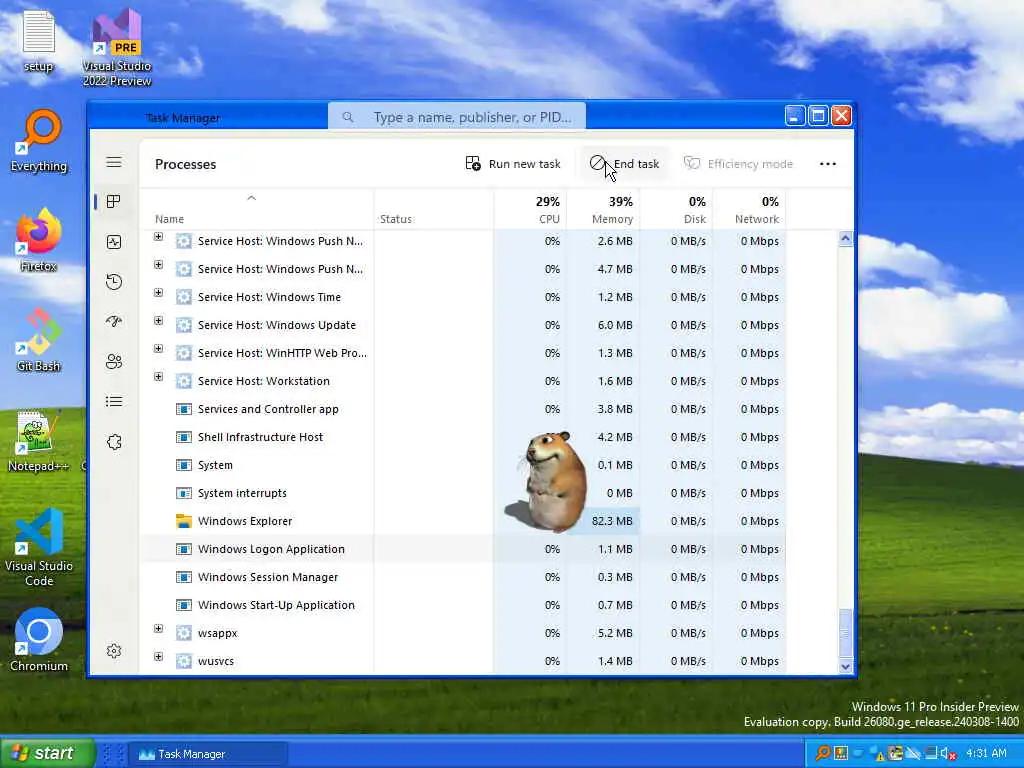The width and height of the screenshot is (1024, 768).
Task: Open setup file on the desktop
Action: coord(39,40)
